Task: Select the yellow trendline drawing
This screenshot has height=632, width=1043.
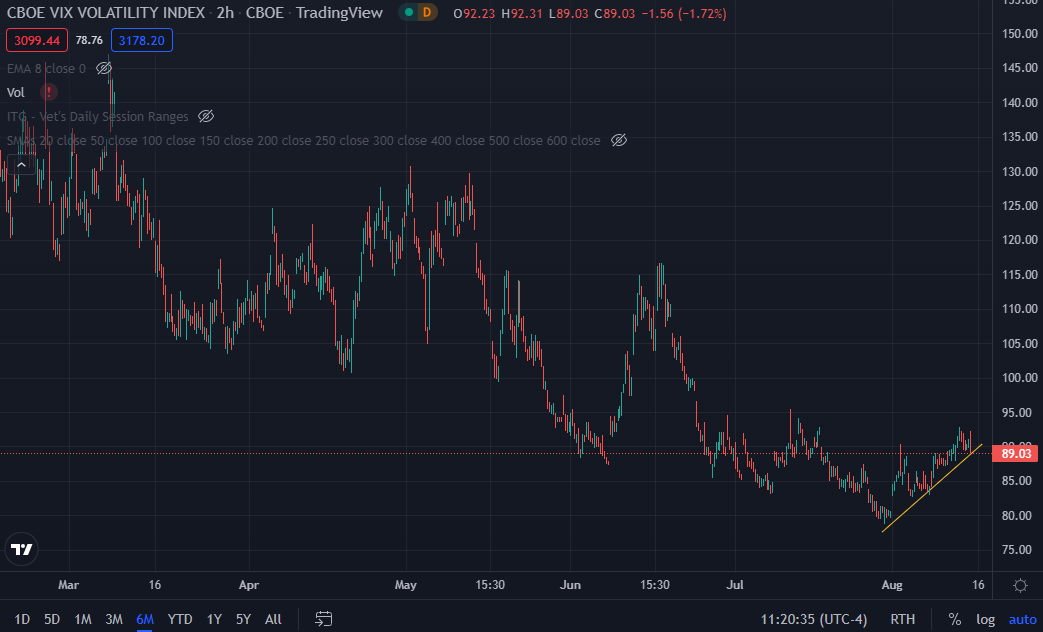Action: 933,488
